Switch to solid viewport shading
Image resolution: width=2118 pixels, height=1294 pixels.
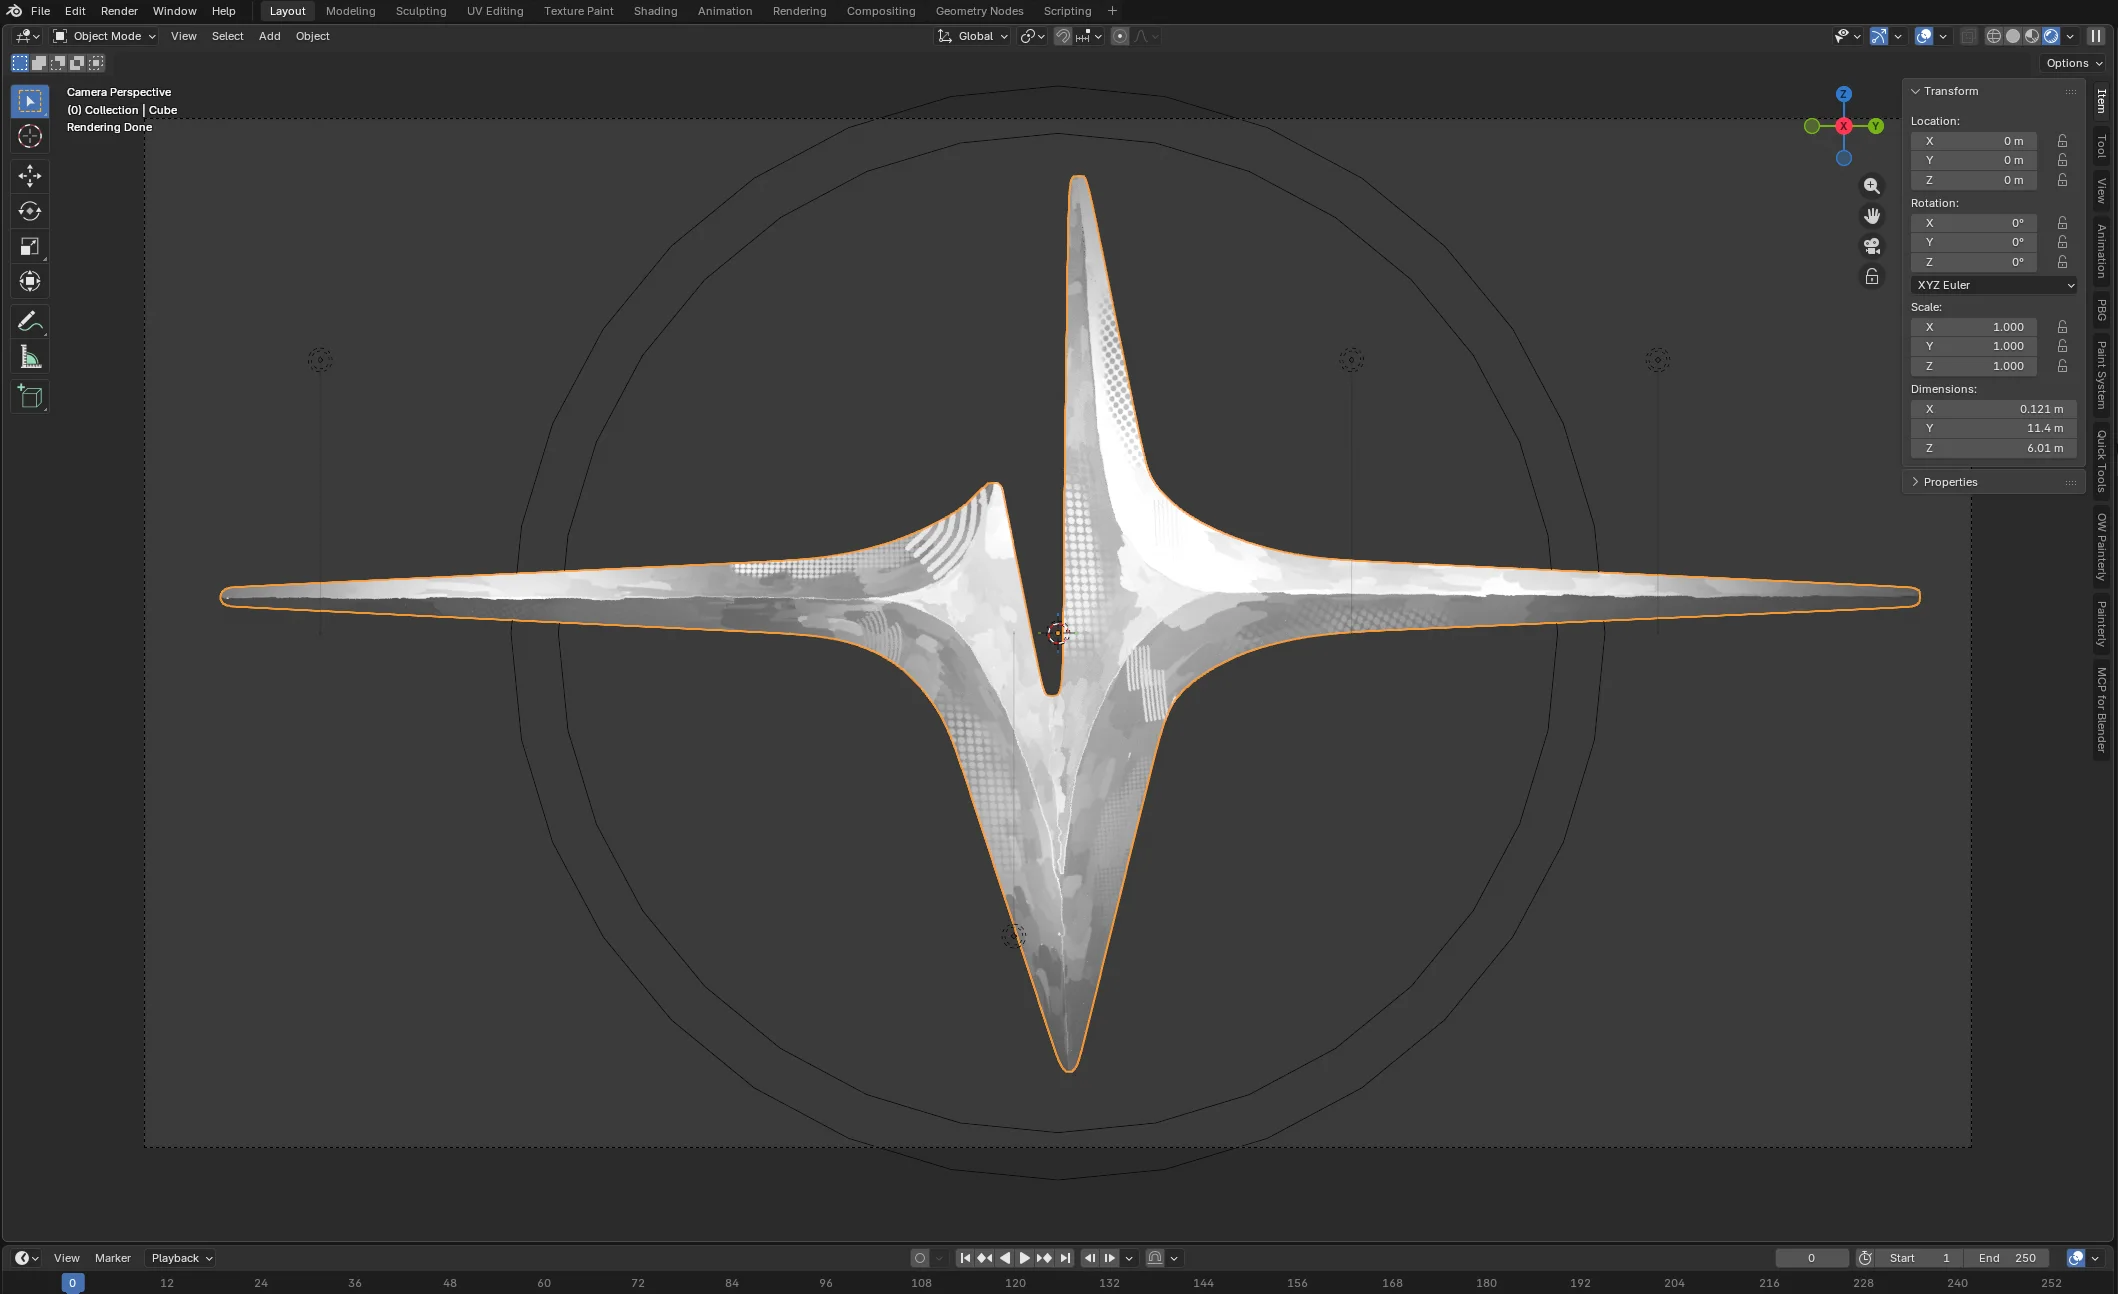[x=2013, y=36]
